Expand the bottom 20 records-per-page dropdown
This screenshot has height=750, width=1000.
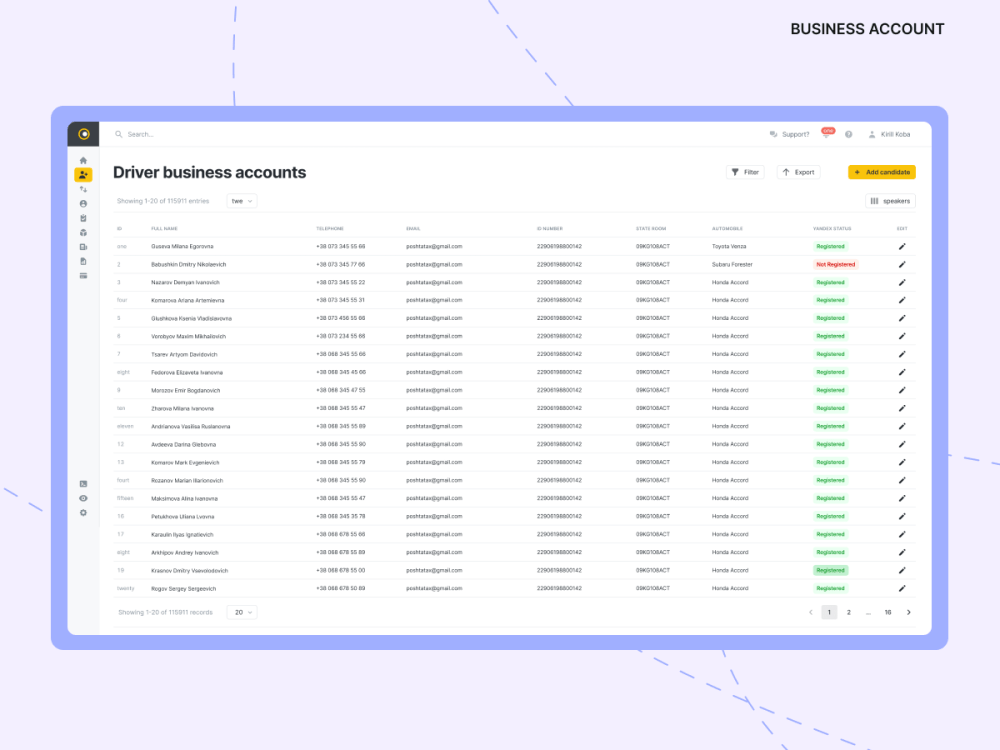click(242, 612)
